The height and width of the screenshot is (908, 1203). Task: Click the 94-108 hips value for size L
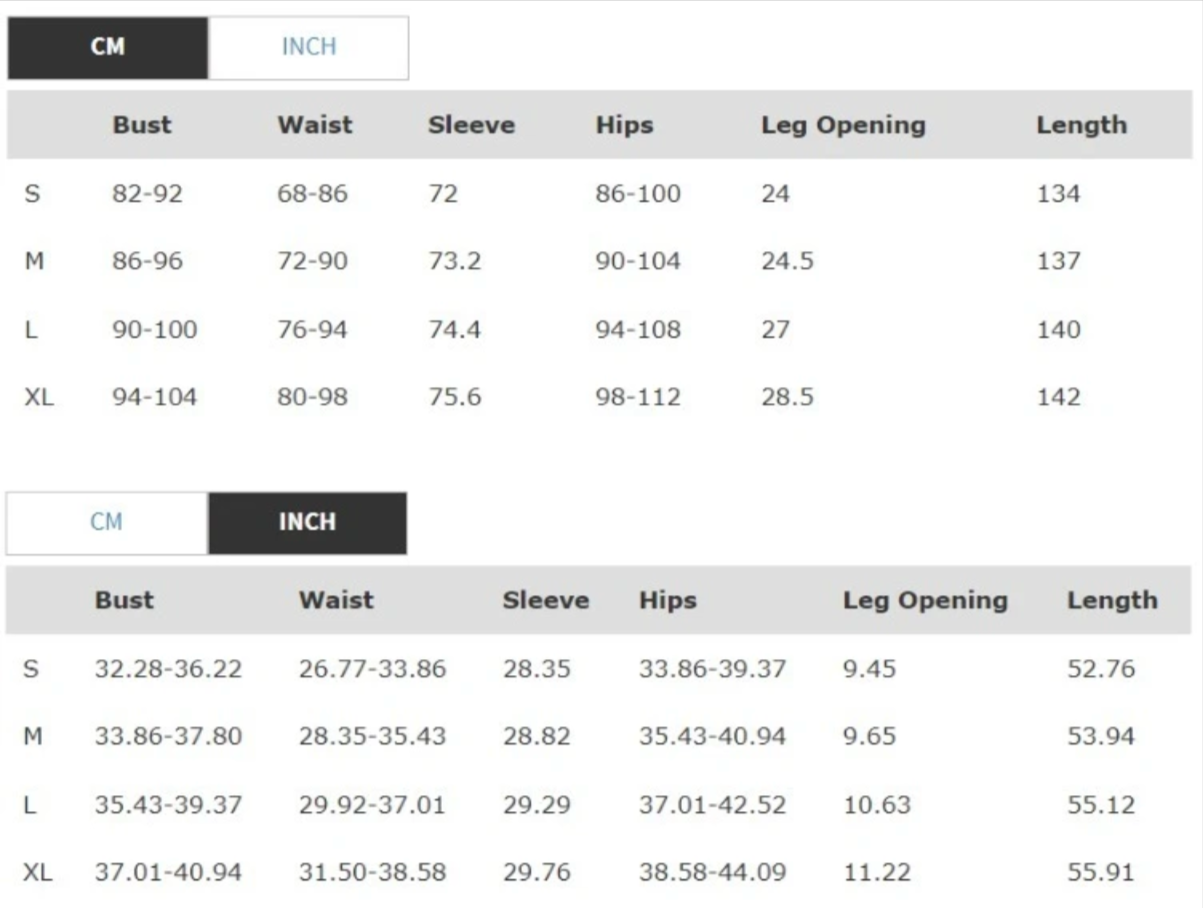point(638,330)
